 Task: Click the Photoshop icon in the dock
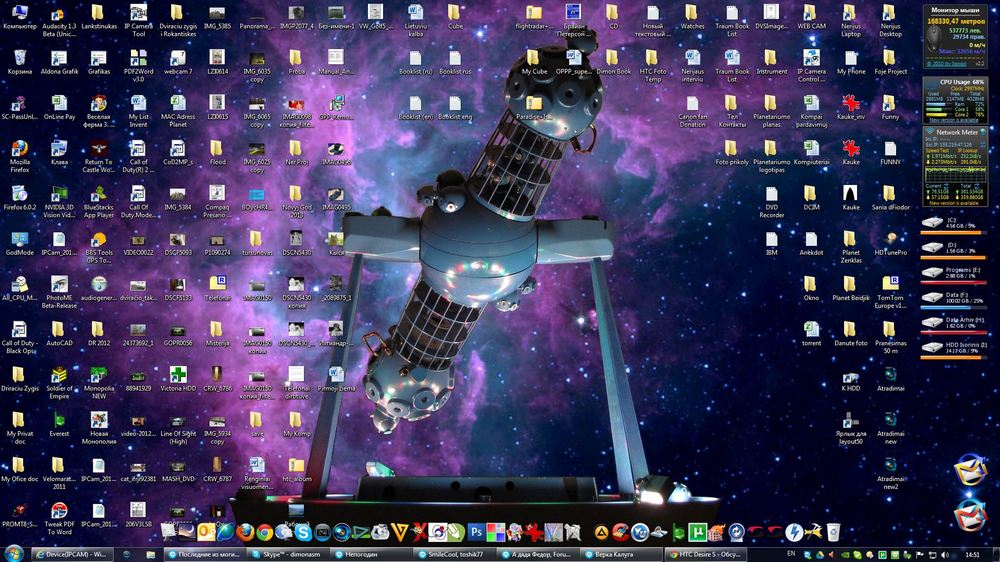pyautogui.click(x=478, y=531)
